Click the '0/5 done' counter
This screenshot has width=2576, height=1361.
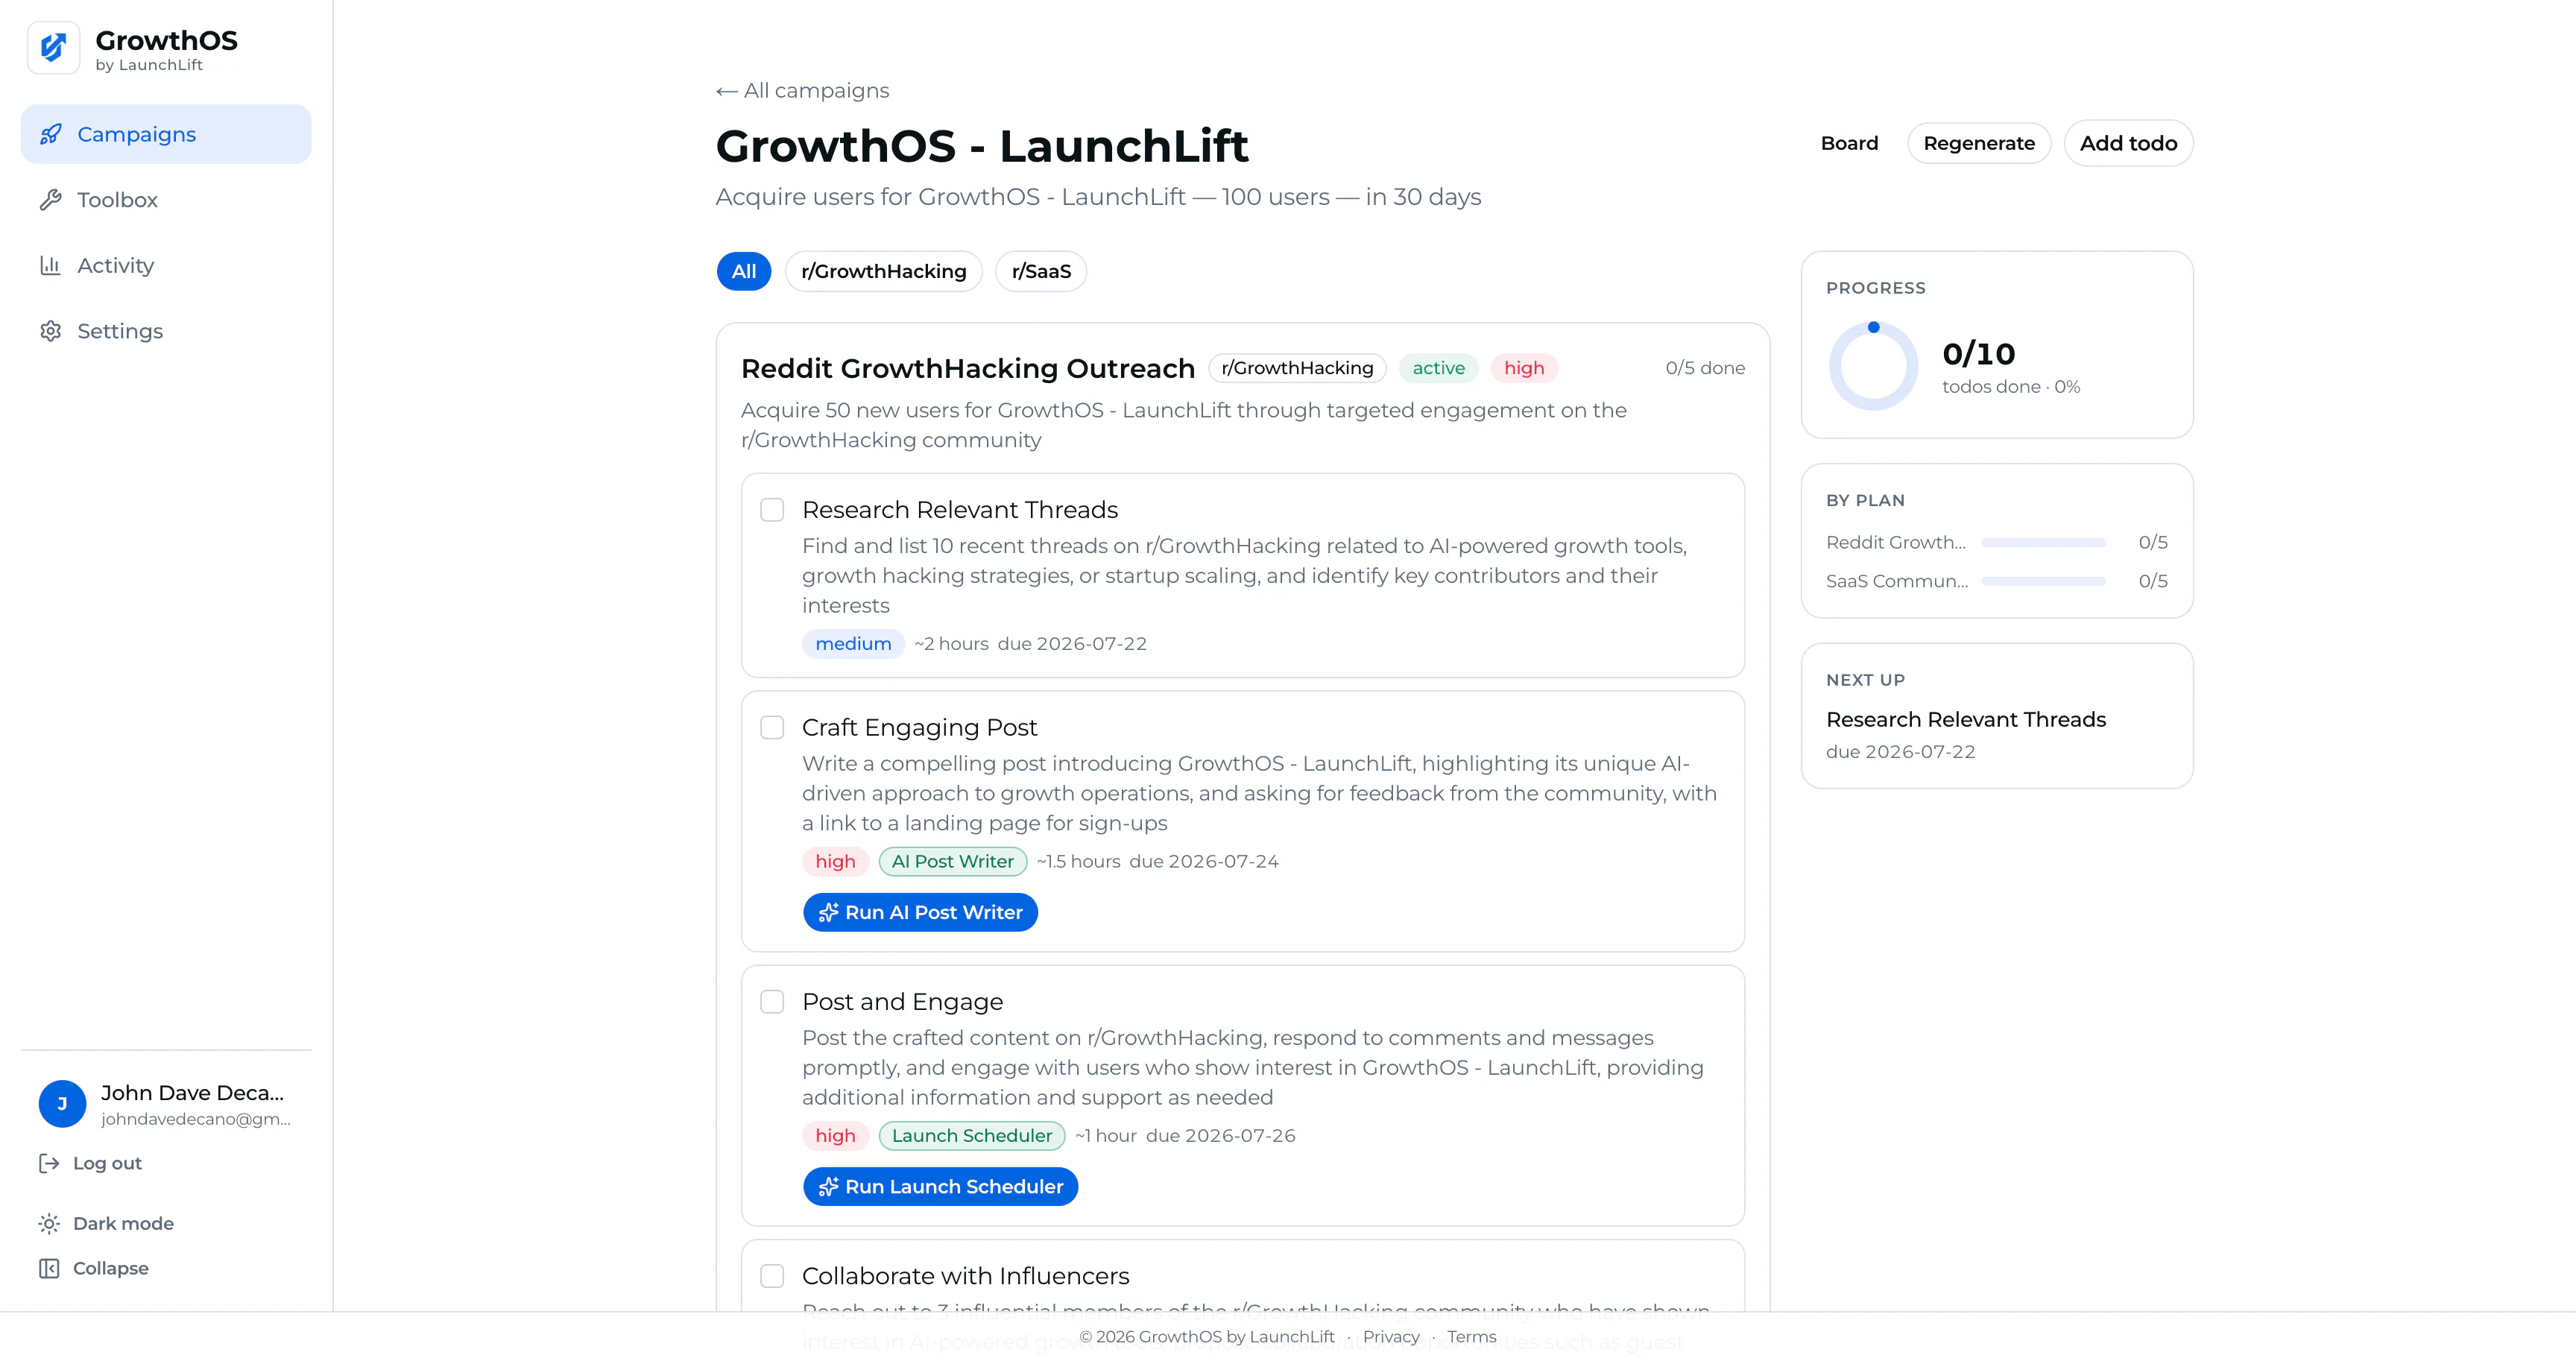coord(1705,368)
